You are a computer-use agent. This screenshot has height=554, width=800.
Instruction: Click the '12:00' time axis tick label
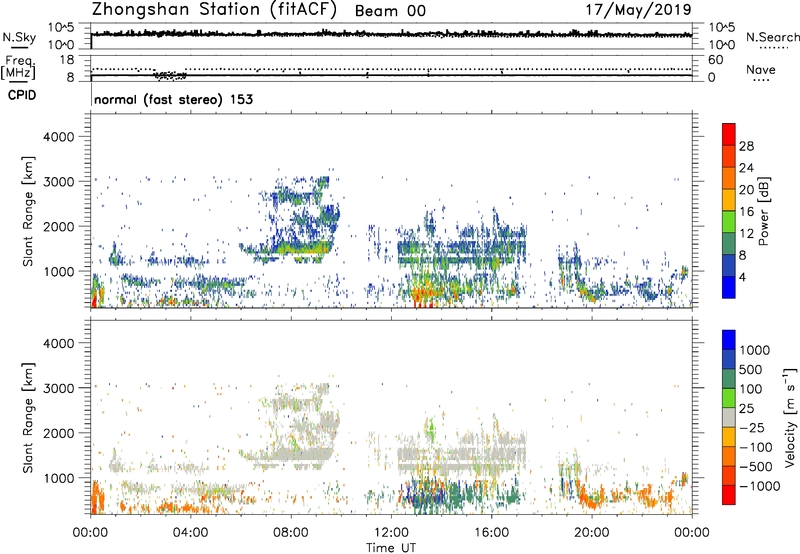(391, 533)
